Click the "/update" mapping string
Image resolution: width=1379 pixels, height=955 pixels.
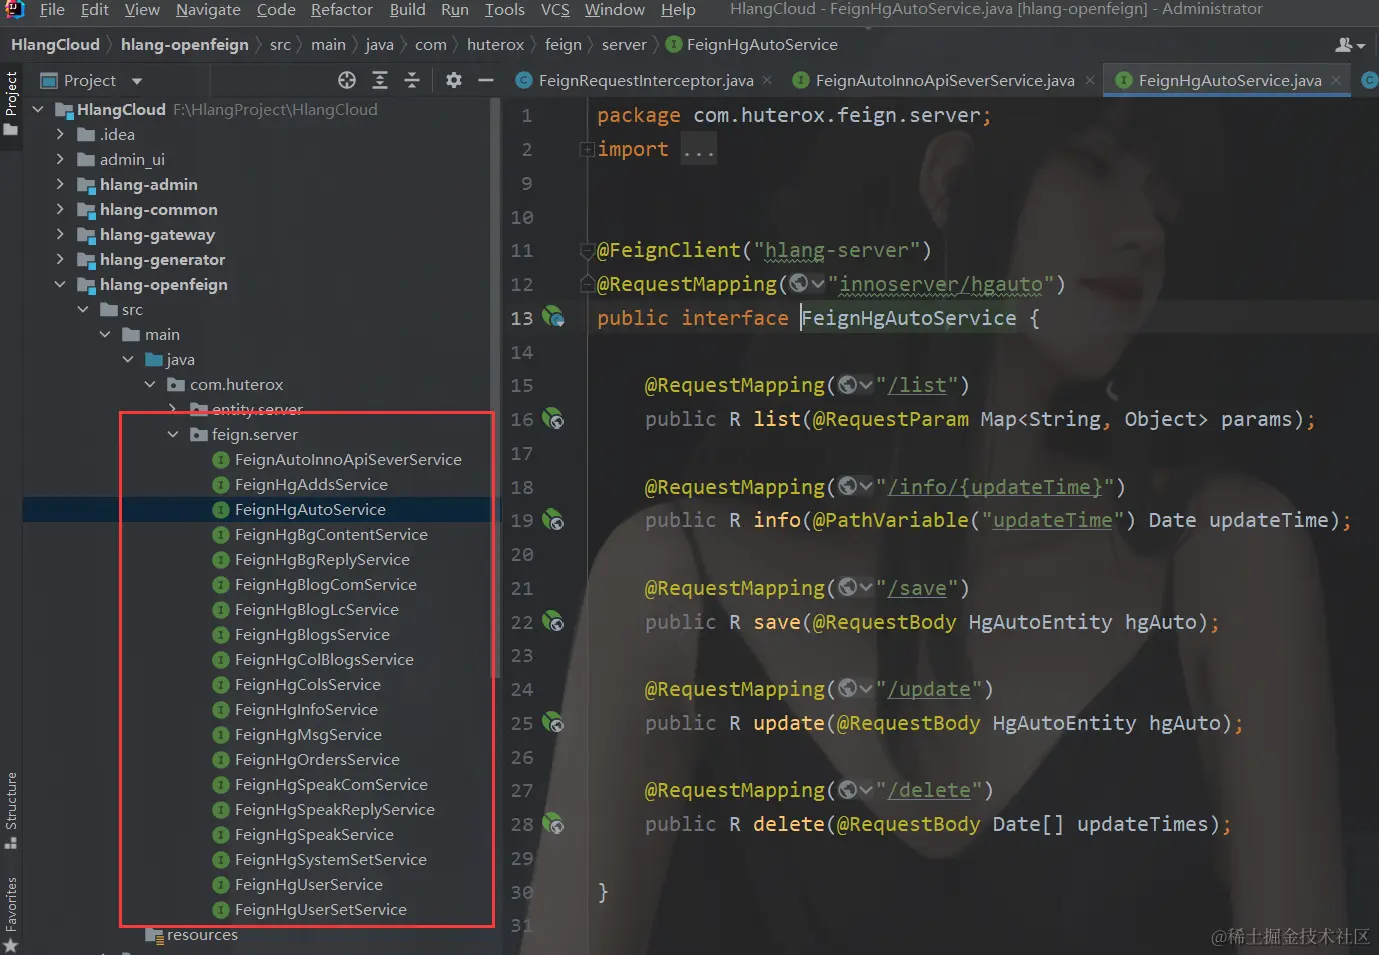[x=928, y=689]
